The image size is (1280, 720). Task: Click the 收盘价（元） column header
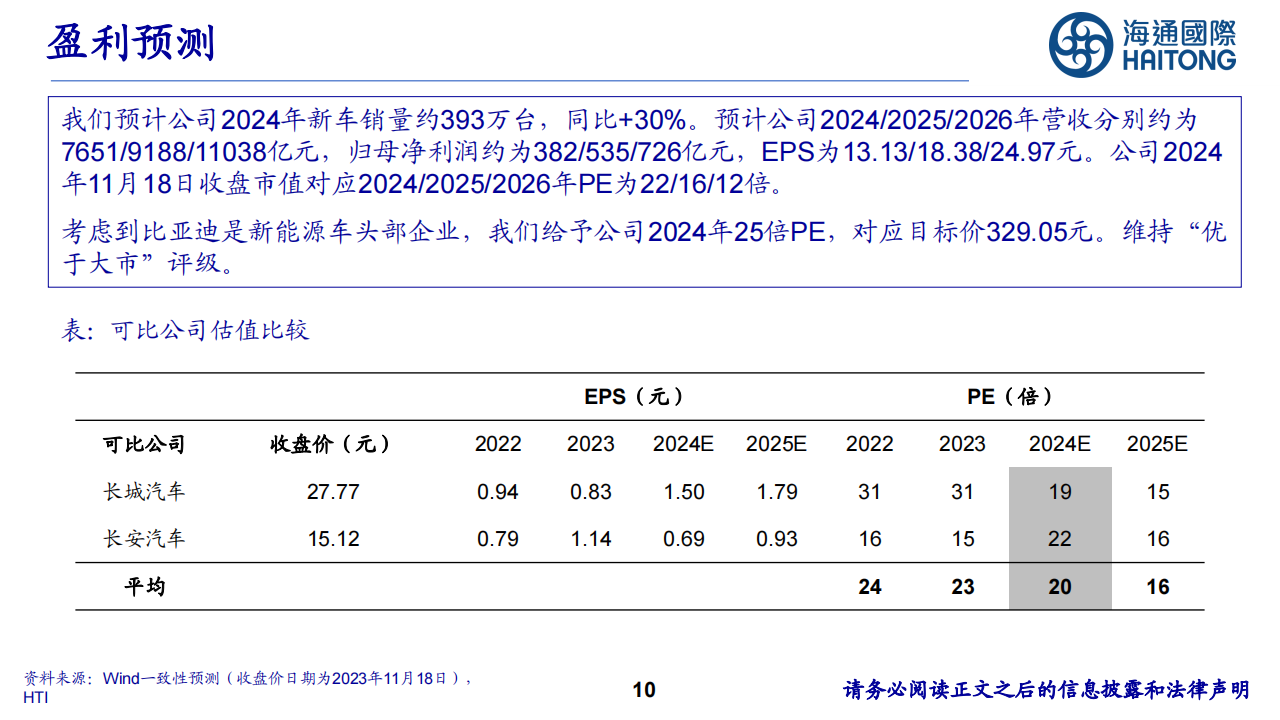331,444
